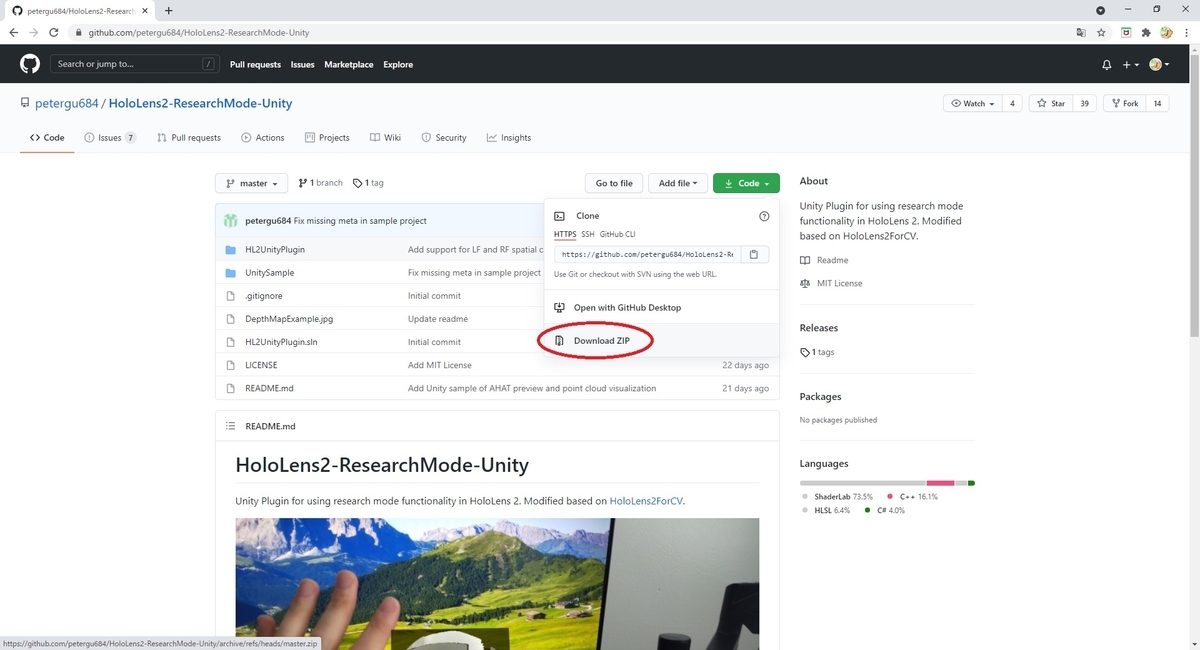The height and width of the screenshot is (650, 1200).
Task: Open the LICENSE file row
Action: click(497, 365)
